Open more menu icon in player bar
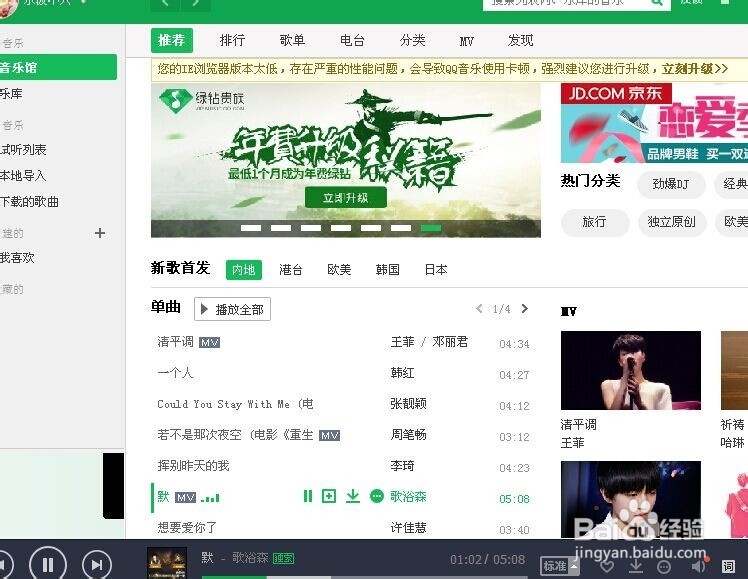Screen dimensions: 748x579 (x=664, y=567)
